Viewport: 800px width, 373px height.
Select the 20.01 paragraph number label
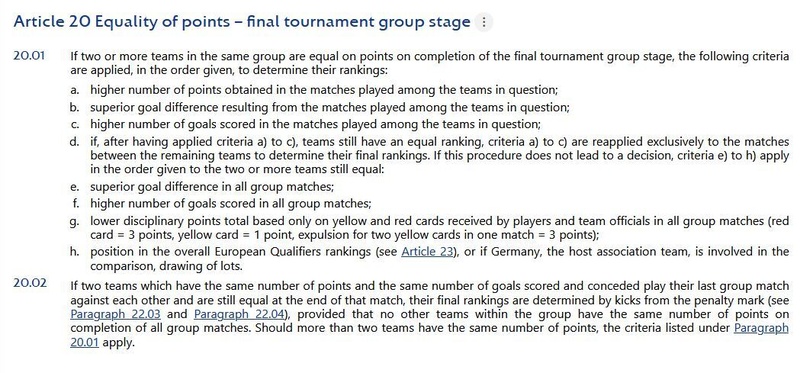click(x=30, y=56)
